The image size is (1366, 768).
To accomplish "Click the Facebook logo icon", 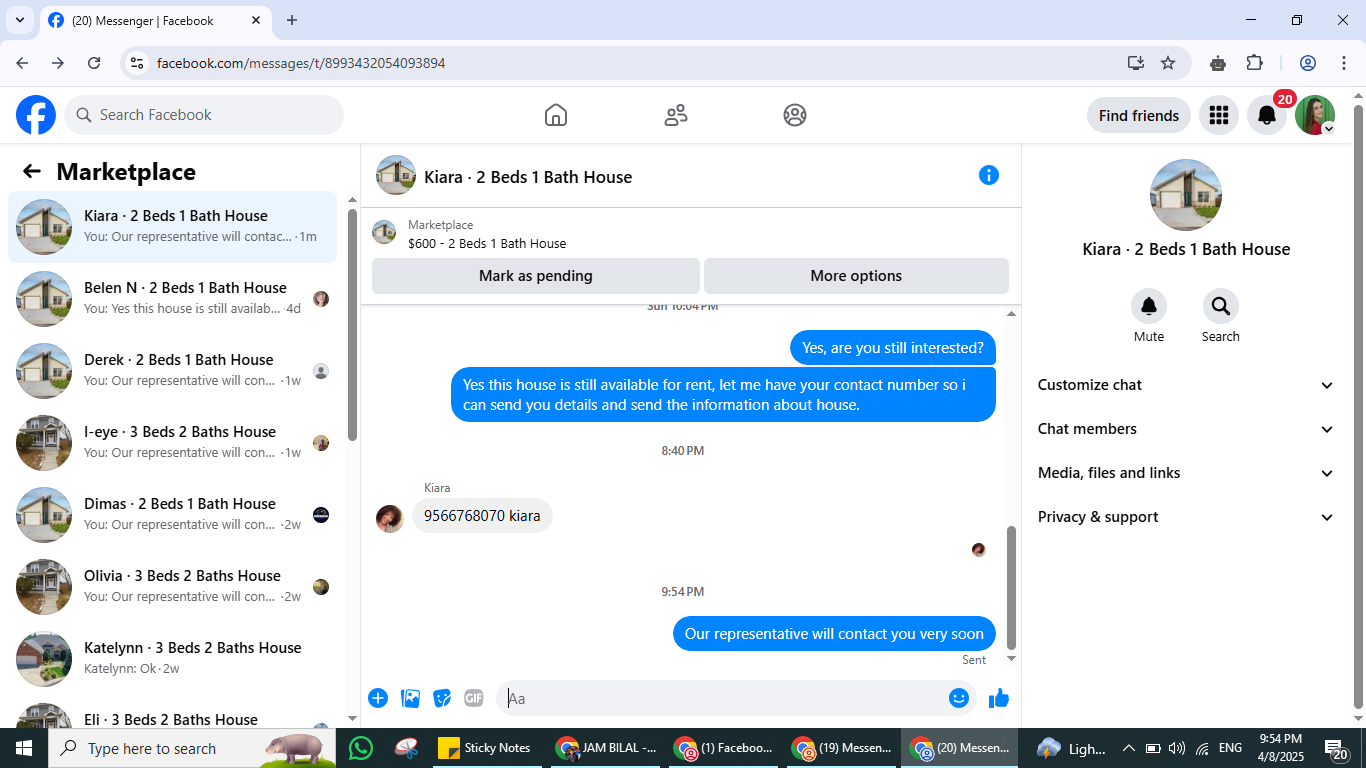I will (x=36, y=115).
